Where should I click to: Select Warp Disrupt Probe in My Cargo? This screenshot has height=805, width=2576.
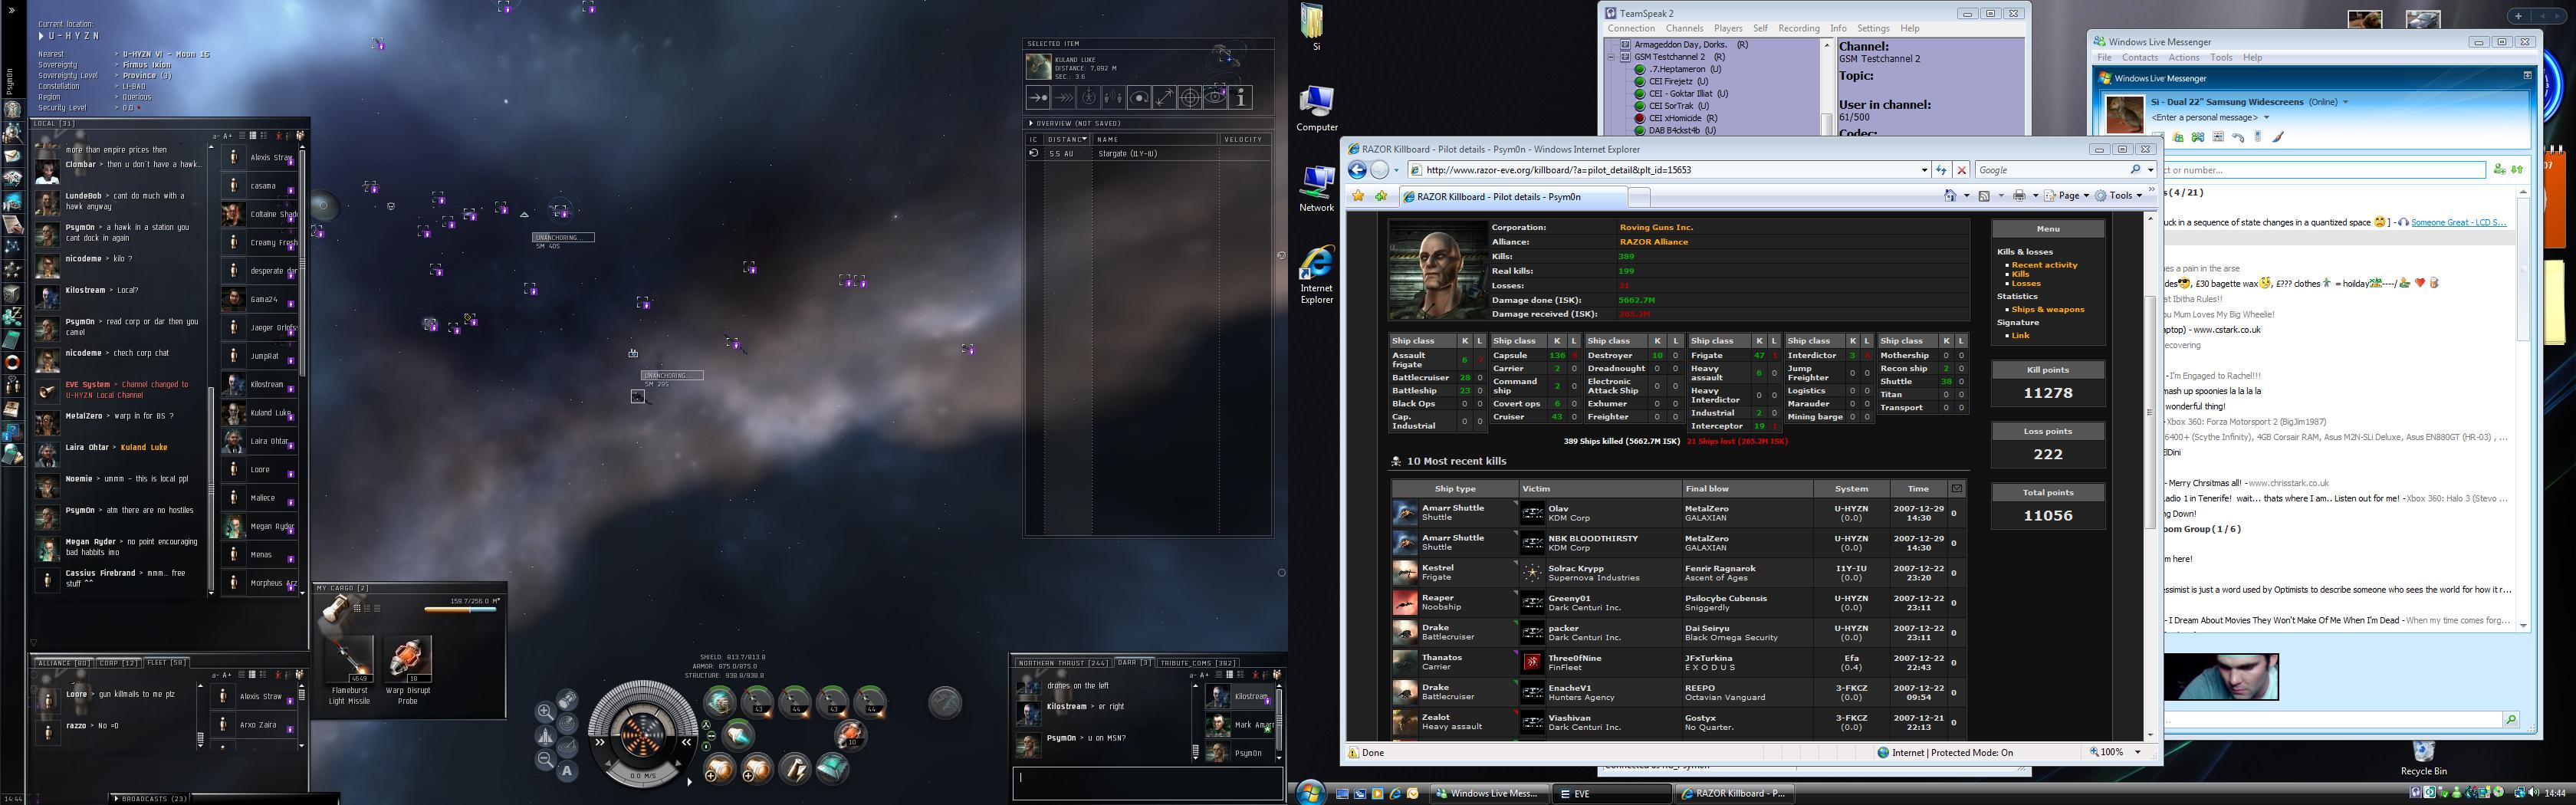click(x=407, y=671)
